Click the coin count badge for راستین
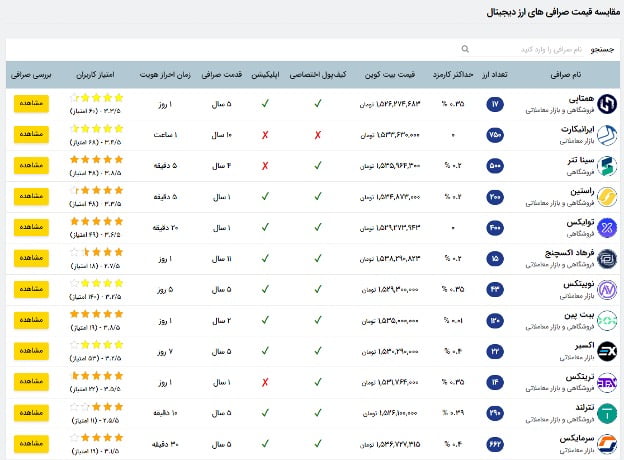 point(495,197)
